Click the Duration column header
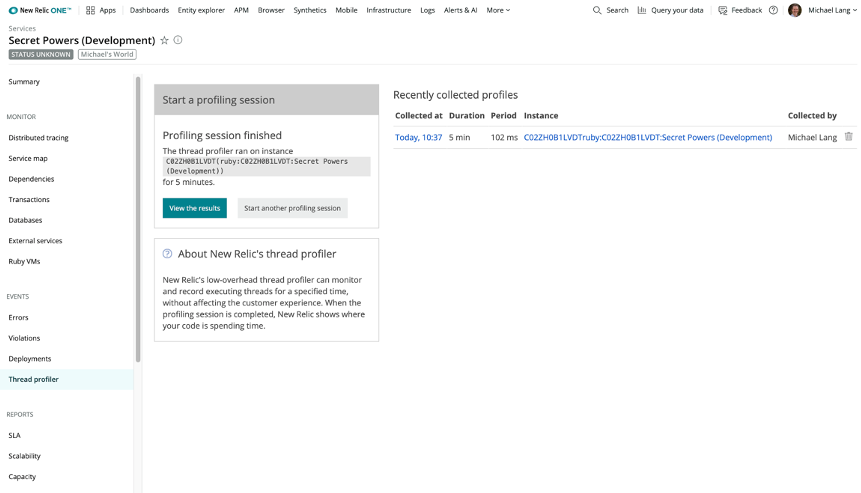This screenshot has width=861, height=493. pos(467,116)
